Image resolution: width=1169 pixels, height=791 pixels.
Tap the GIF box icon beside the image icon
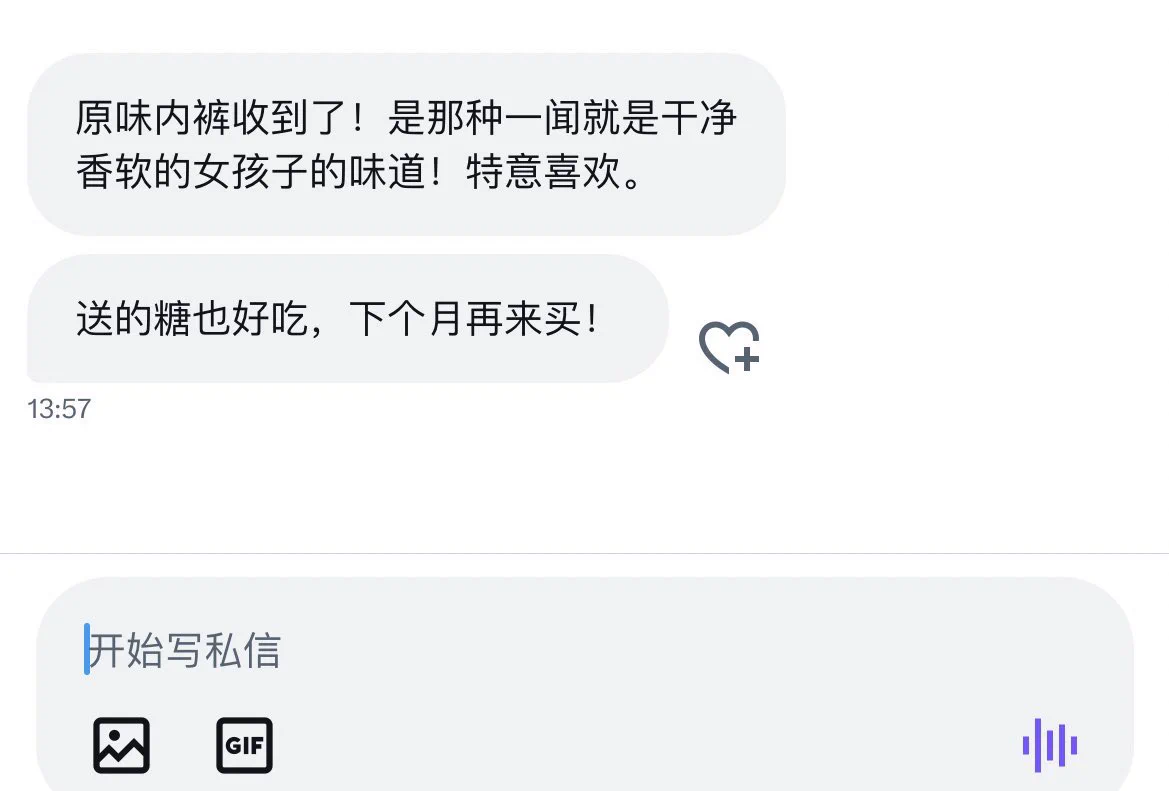[x=245, y=745]
